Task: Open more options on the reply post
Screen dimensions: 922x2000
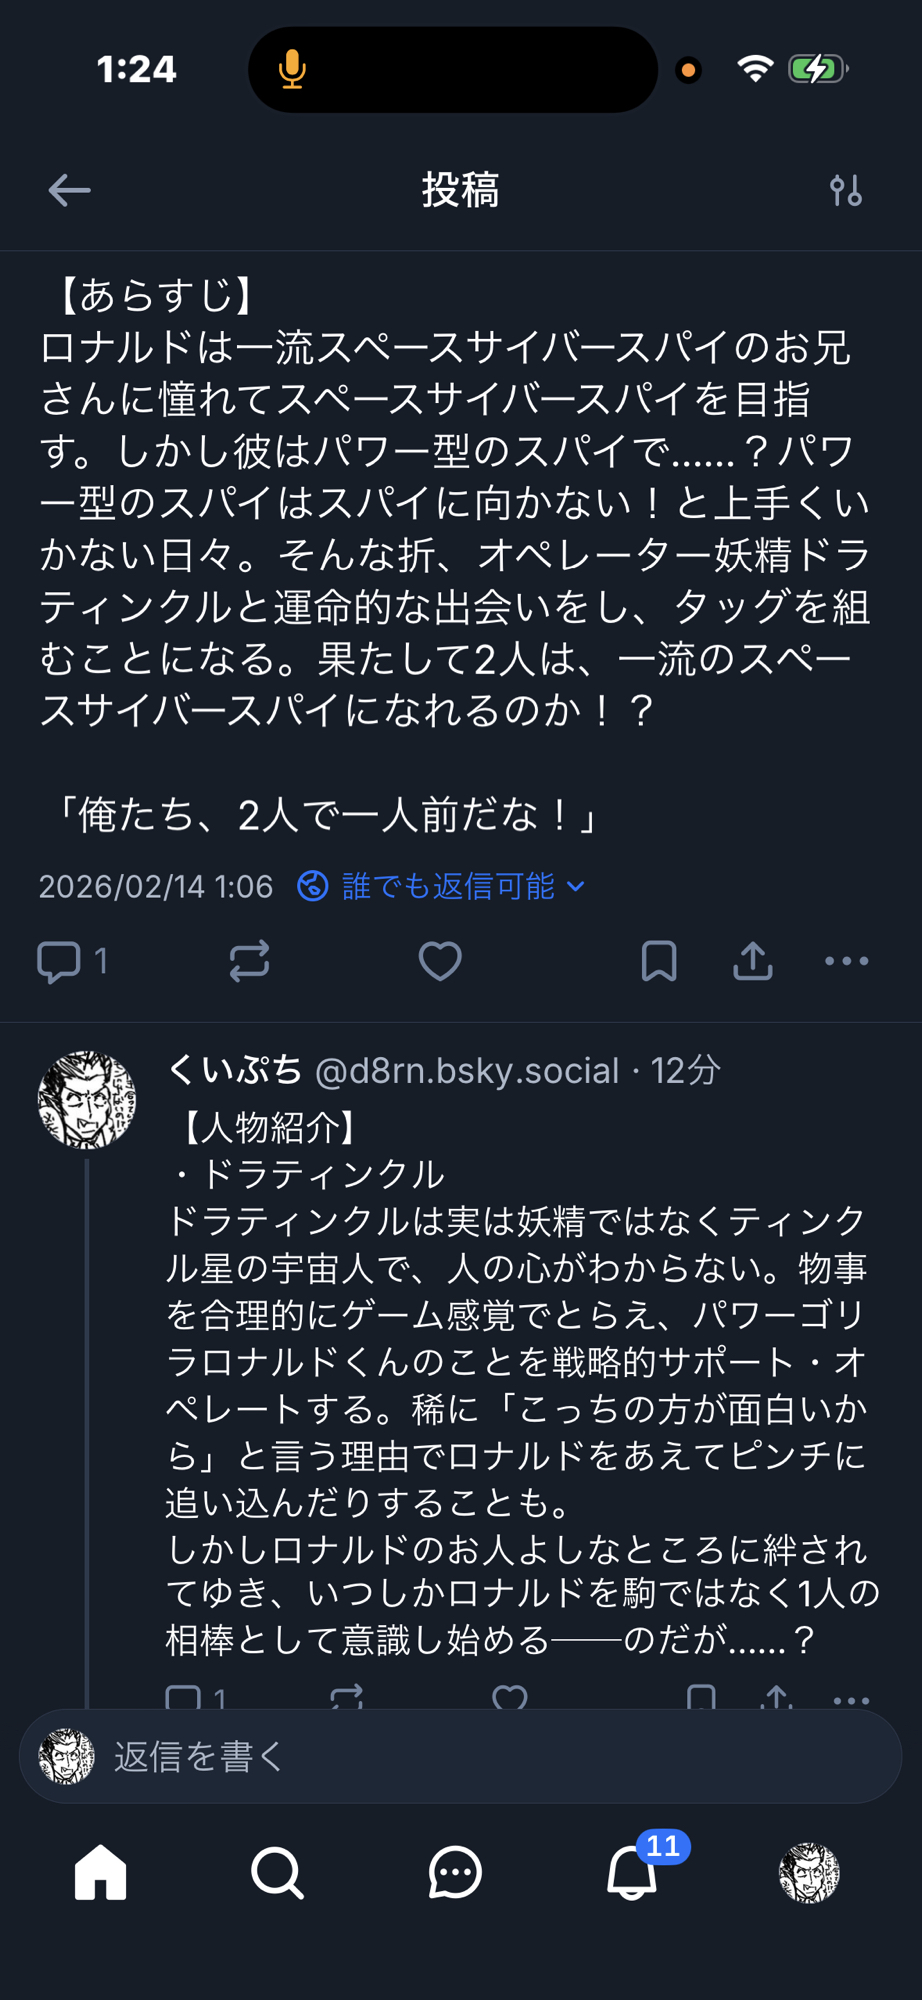Action: [851, 1698]
